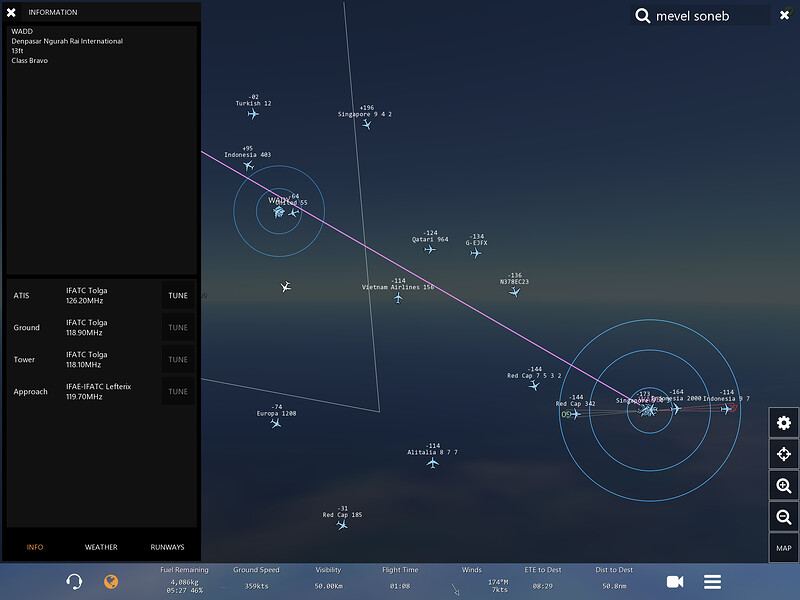800x600 pixels.
Task: Open the camera view icon
Action: tap(674, 582)
